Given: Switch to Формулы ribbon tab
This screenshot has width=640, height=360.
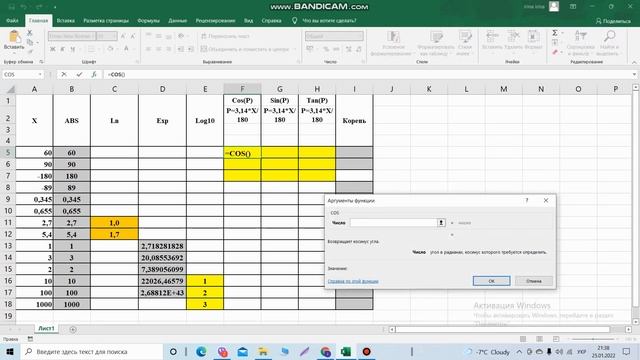Looking at the screenshot, I should [x=148, y=20].
